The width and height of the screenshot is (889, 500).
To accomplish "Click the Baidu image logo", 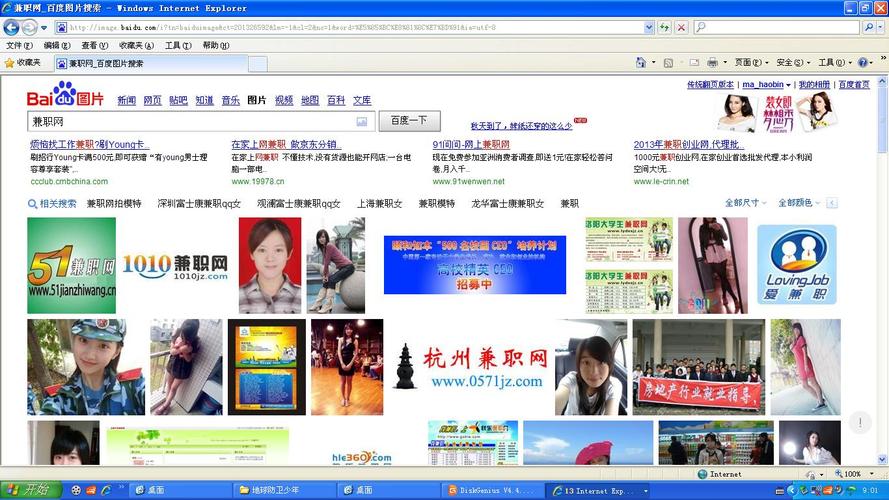I will click(x=65, y=97).
